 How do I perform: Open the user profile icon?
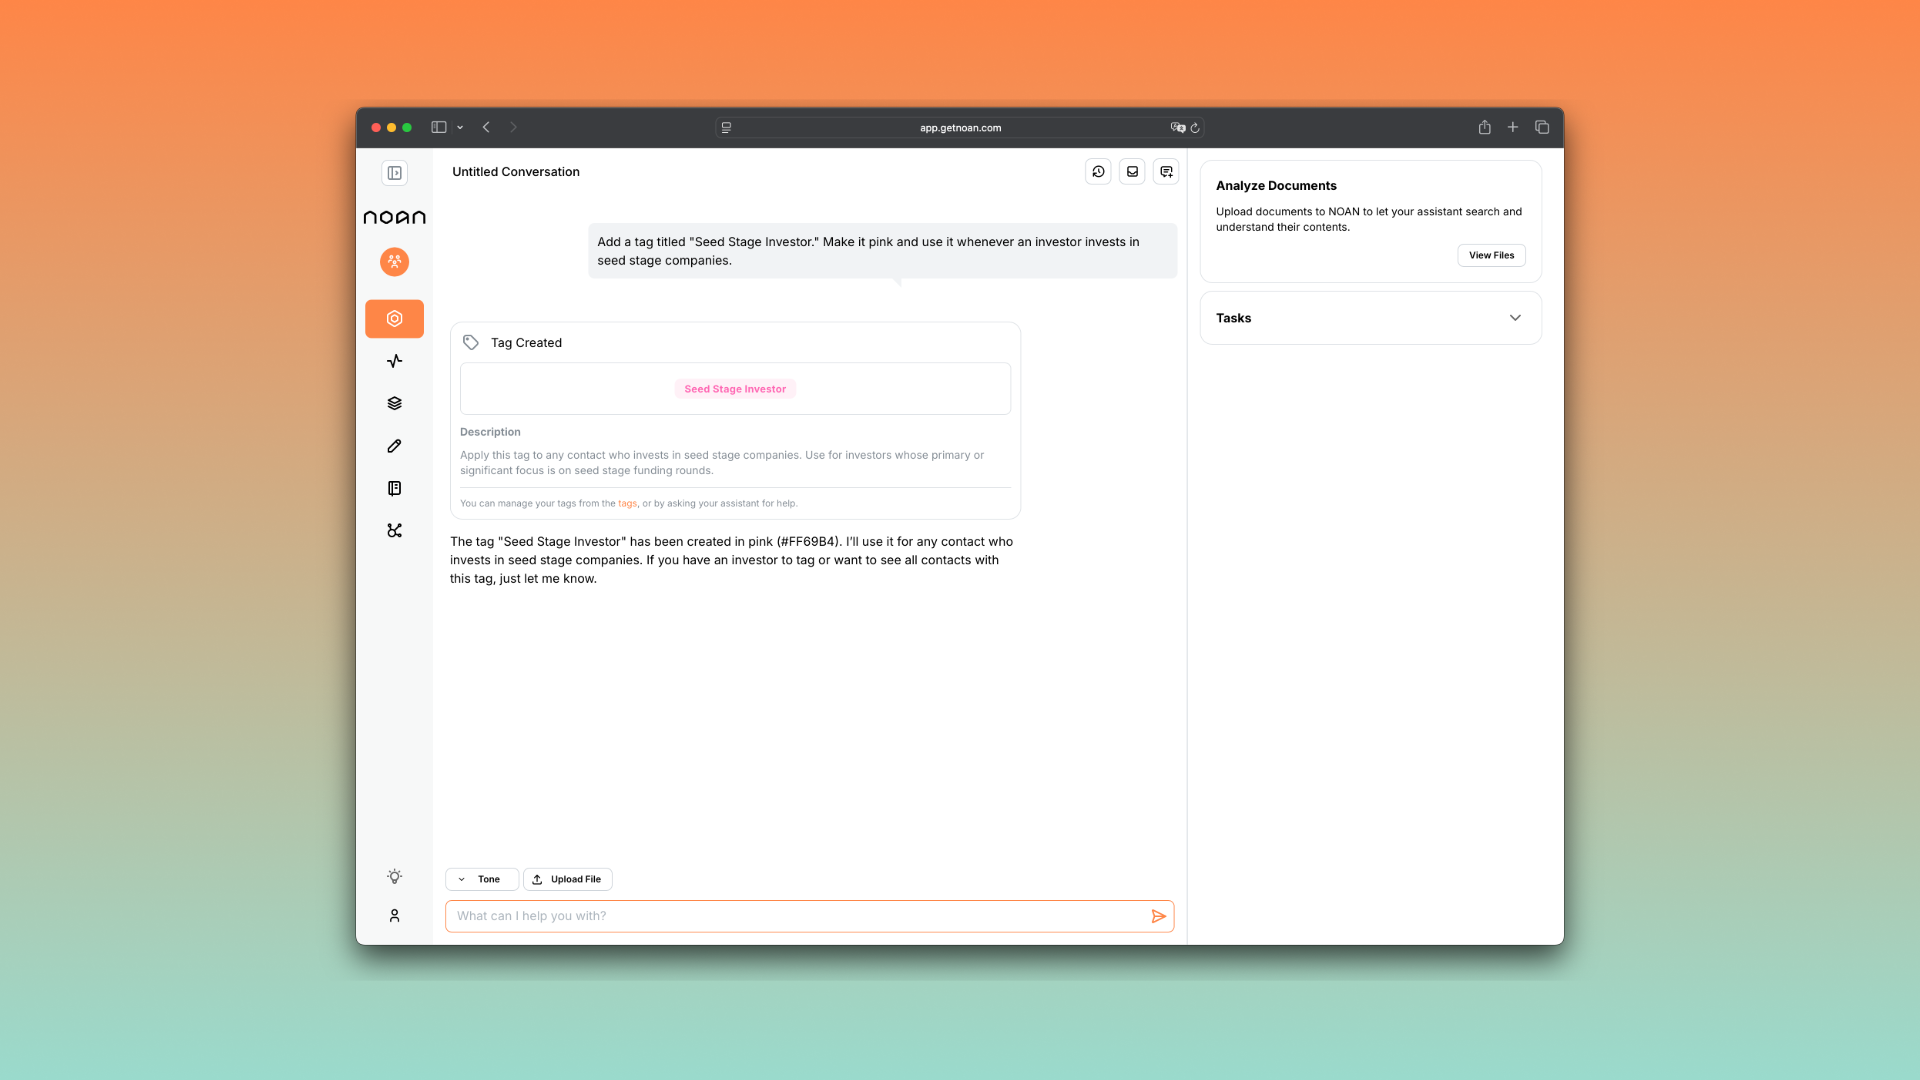(394, 916)
